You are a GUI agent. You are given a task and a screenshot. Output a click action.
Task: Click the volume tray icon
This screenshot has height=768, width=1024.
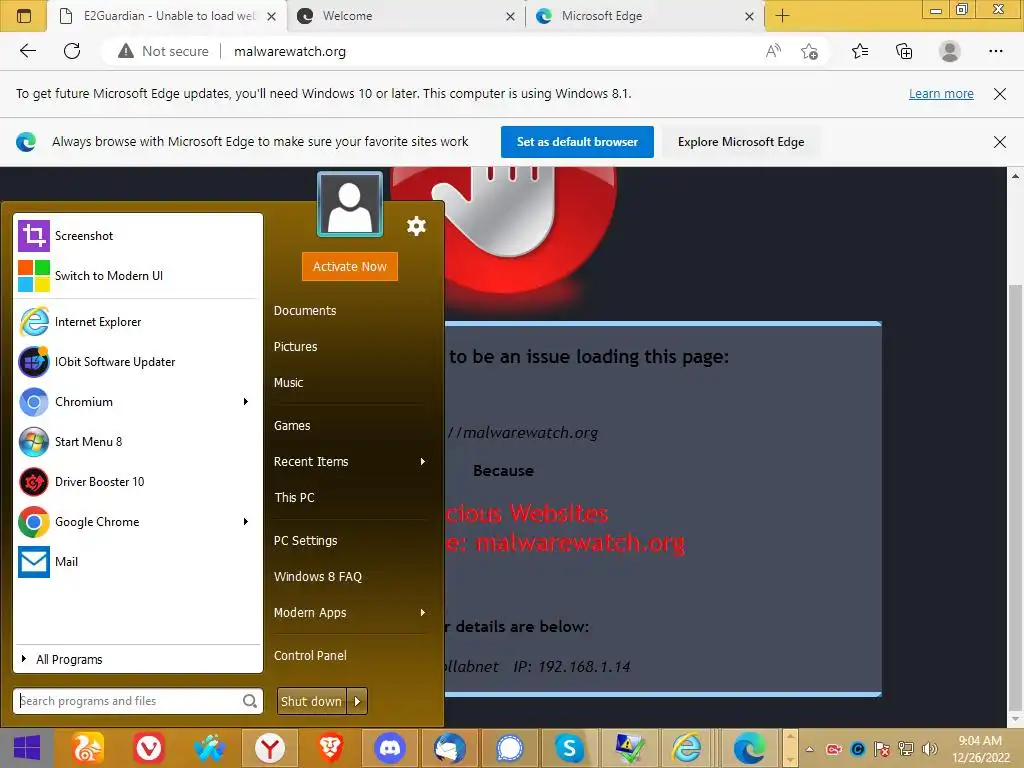[930, 749]
